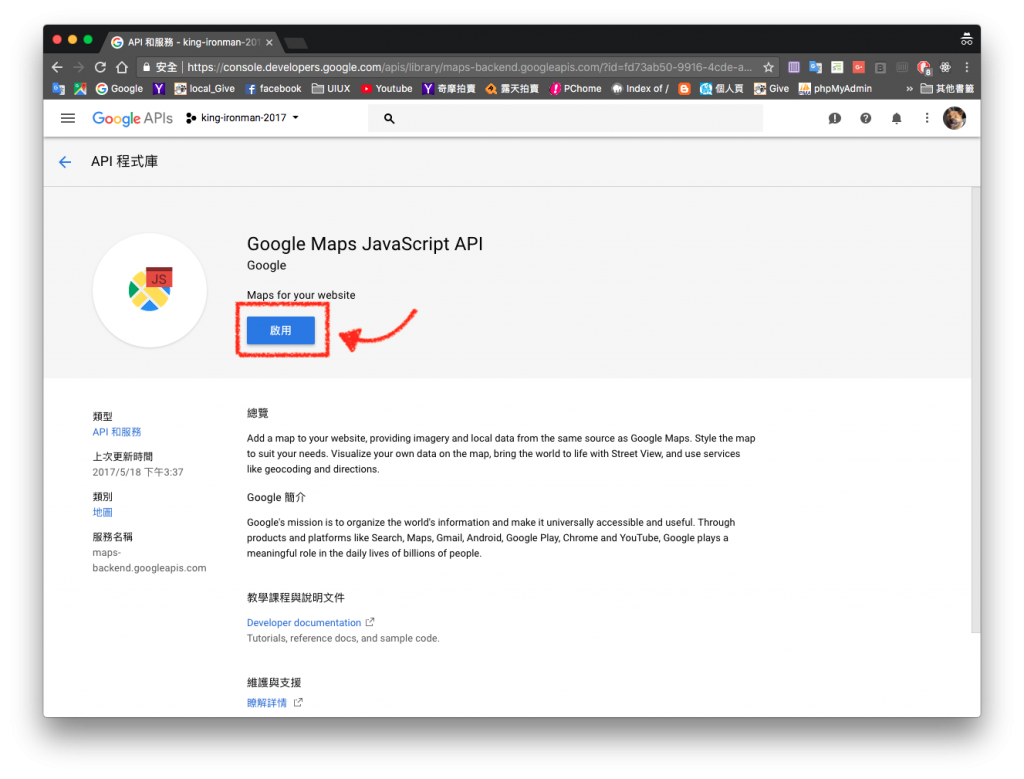
Task: Open the 地圖 category link
Action: click(103, 513)
